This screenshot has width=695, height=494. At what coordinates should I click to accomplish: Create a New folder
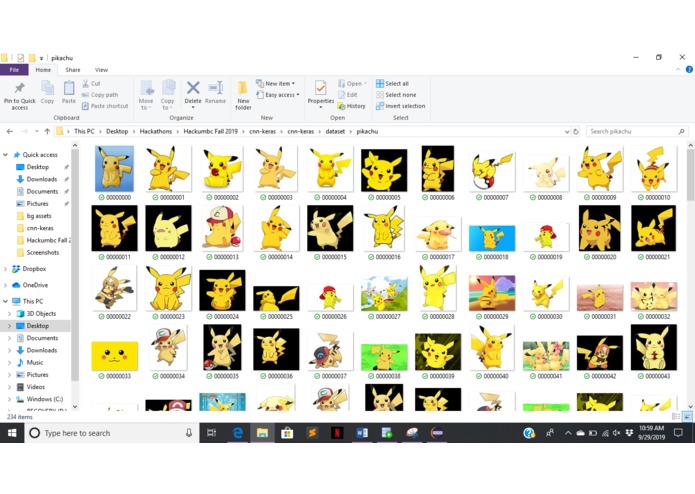(x=243, y=94)
